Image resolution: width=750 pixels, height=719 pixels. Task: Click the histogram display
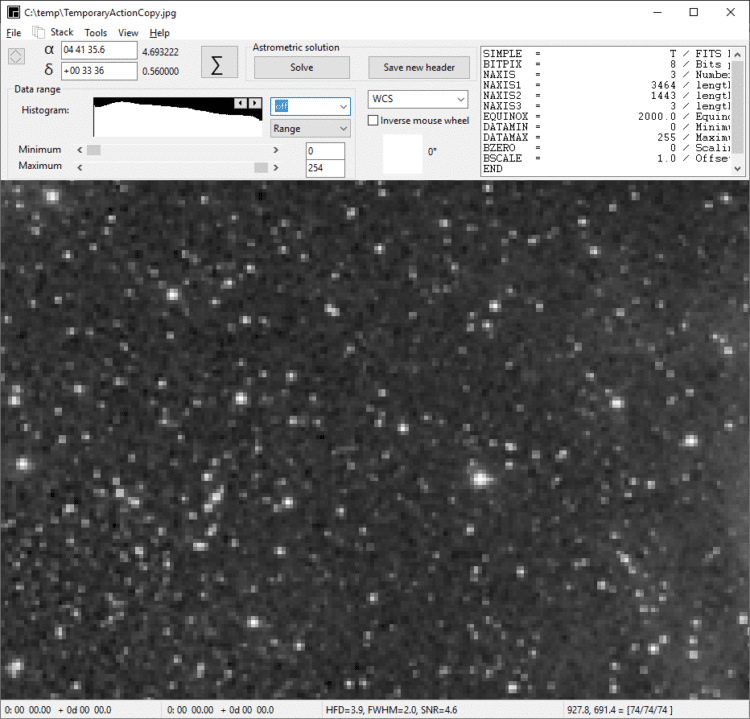click(x=178, y=117)
